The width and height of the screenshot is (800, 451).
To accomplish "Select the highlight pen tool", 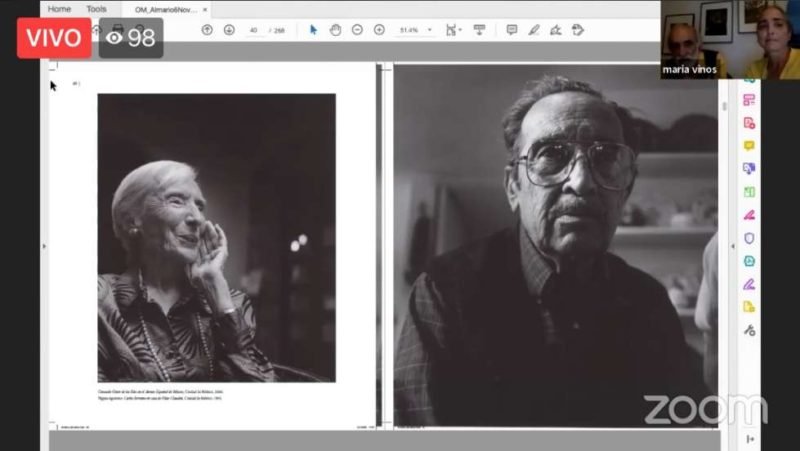I will point(534,30).
